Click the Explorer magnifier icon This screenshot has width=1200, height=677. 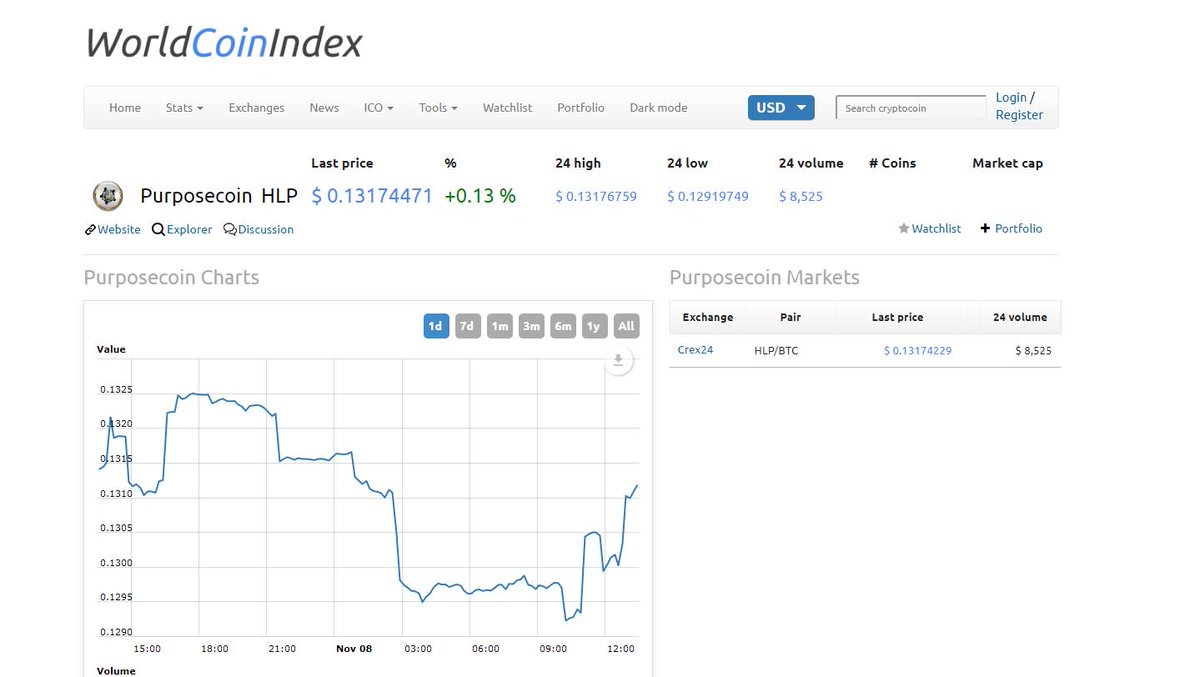click(x=158, y=230)
